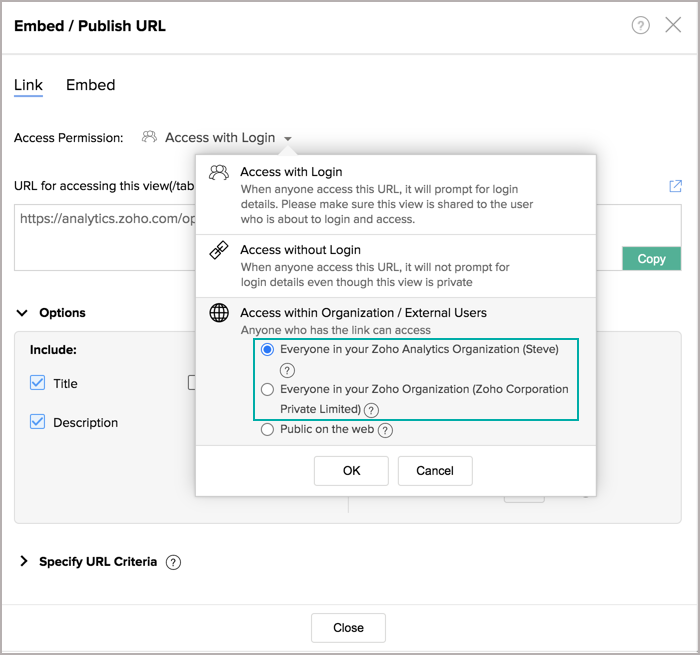Click the chain link icon for Access without Login
Screen dimensions: 700x655
pyautogui.click(x=219, y=250)
